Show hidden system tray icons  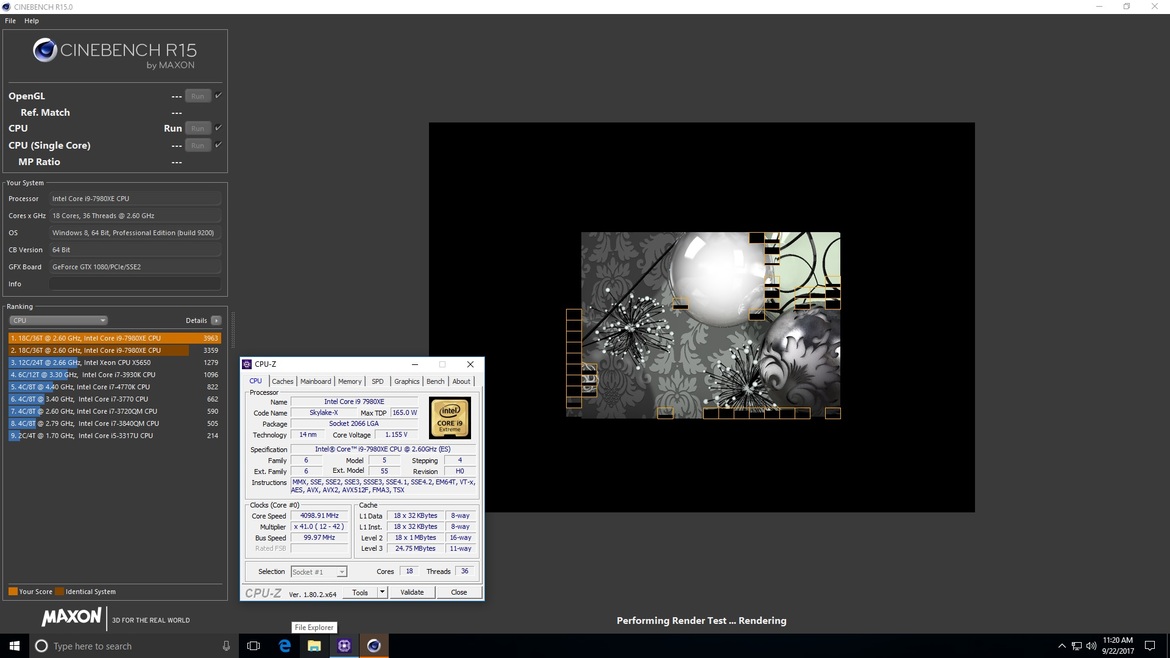tap(1062, 646)
